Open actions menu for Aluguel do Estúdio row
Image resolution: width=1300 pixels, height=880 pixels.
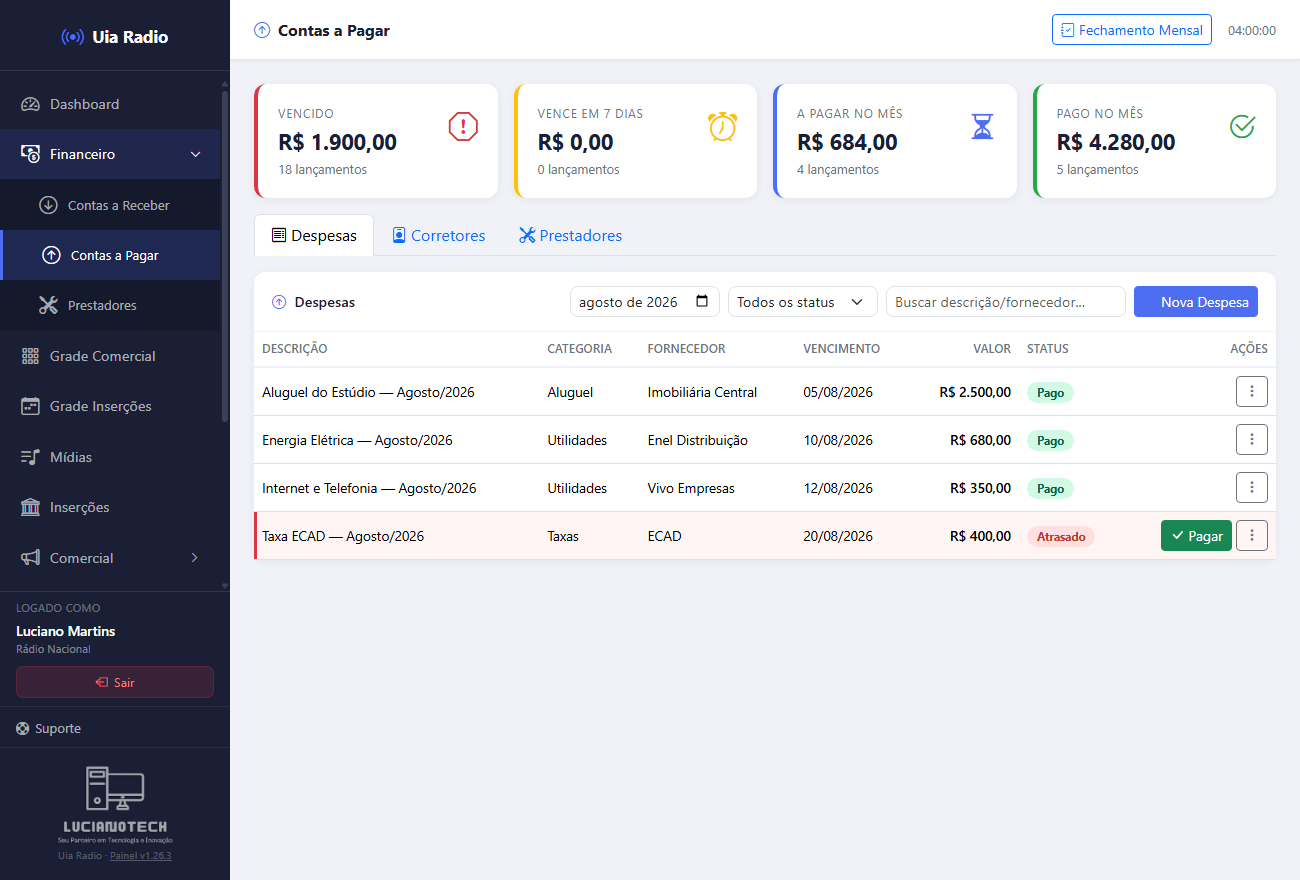1252,392
